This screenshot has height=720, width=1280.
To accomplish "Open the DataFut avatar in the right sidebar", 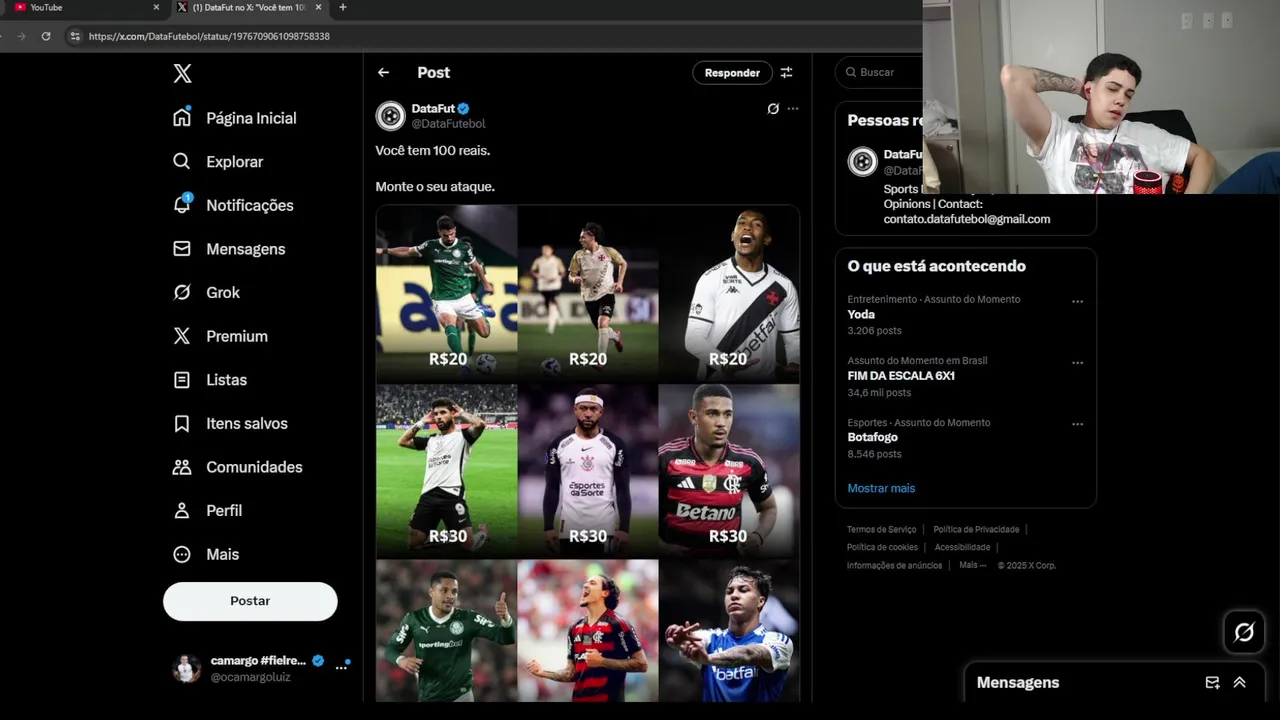I will pos(862,162).
